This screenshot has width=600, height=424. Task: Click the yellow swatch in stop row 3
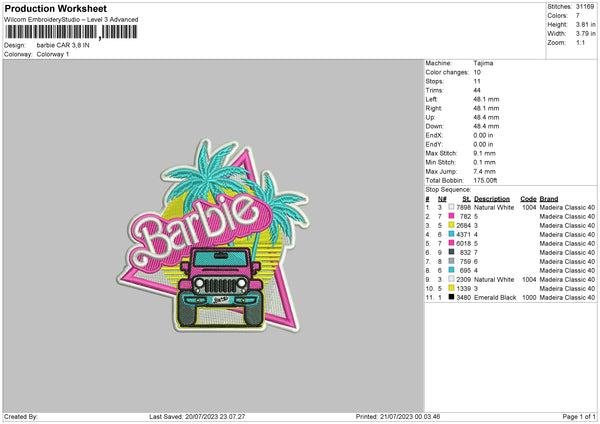pyautogui.click(x=452, y=225)
